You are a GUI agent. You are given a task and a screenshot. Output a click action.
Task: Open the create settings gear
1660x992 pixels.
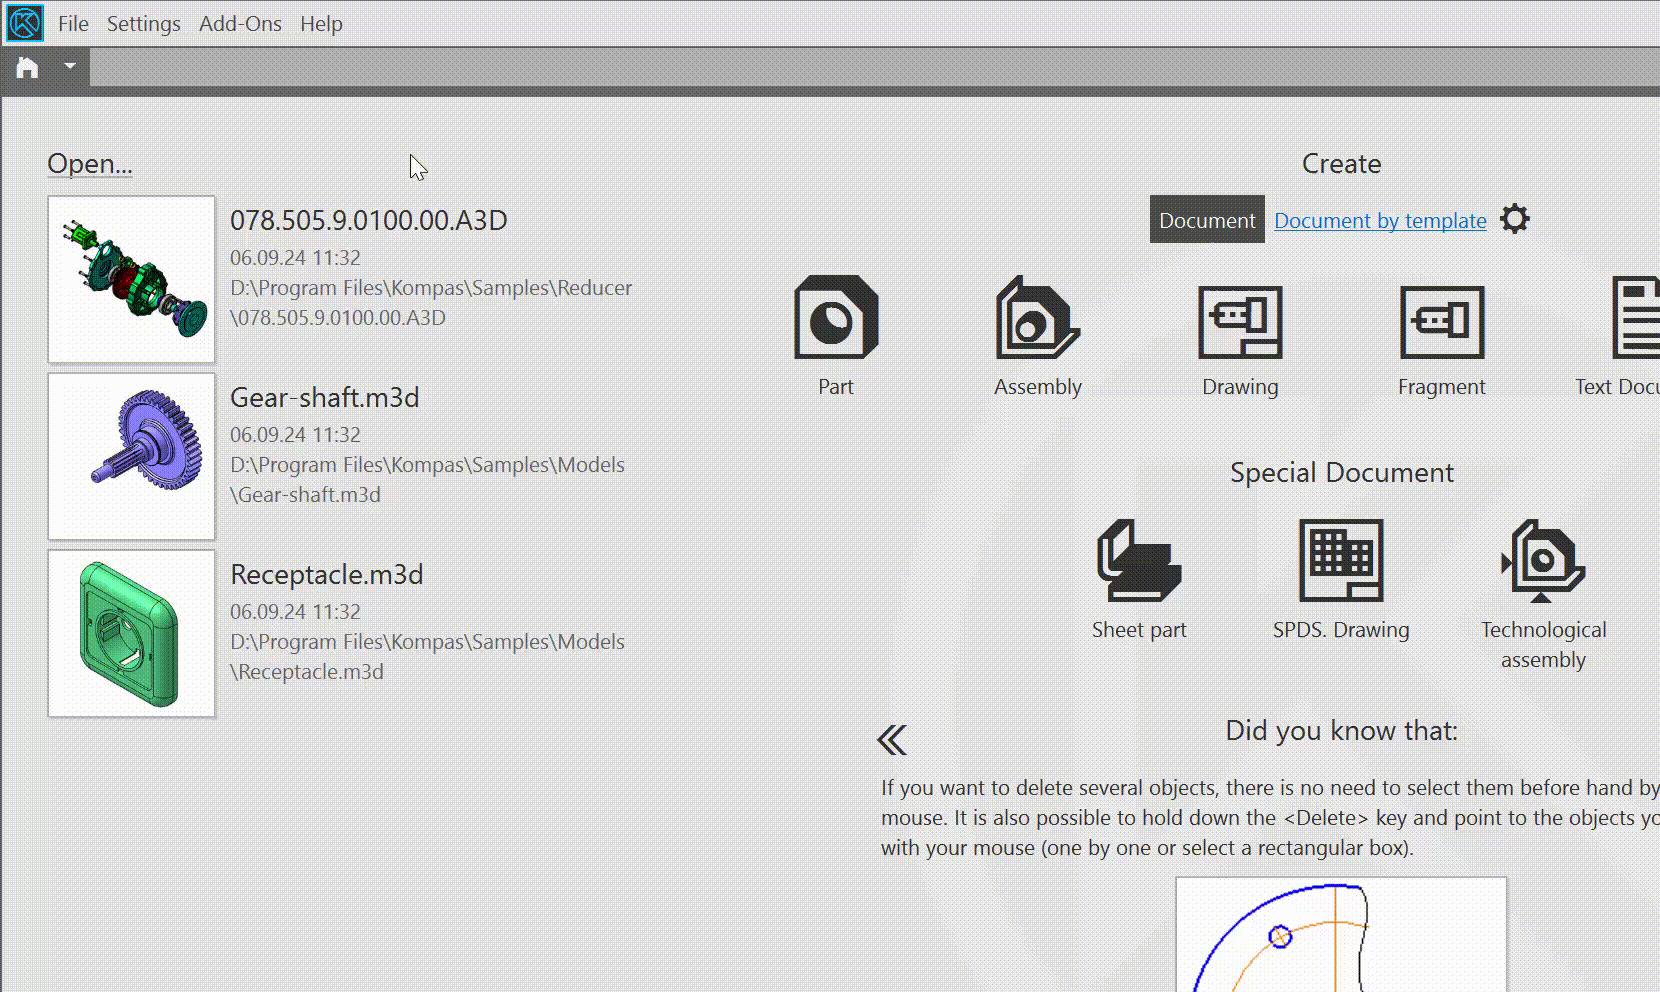click(1514, 219)
